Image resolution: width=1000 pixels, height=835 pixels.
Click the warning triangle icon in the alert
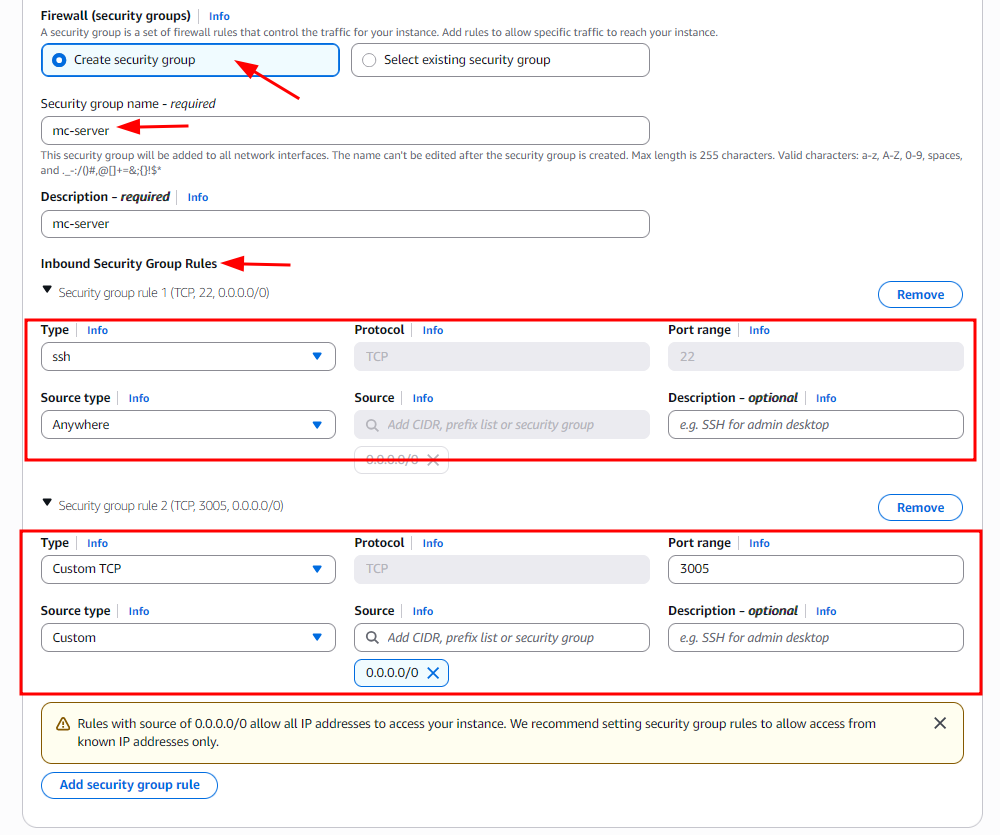[60, 724]
